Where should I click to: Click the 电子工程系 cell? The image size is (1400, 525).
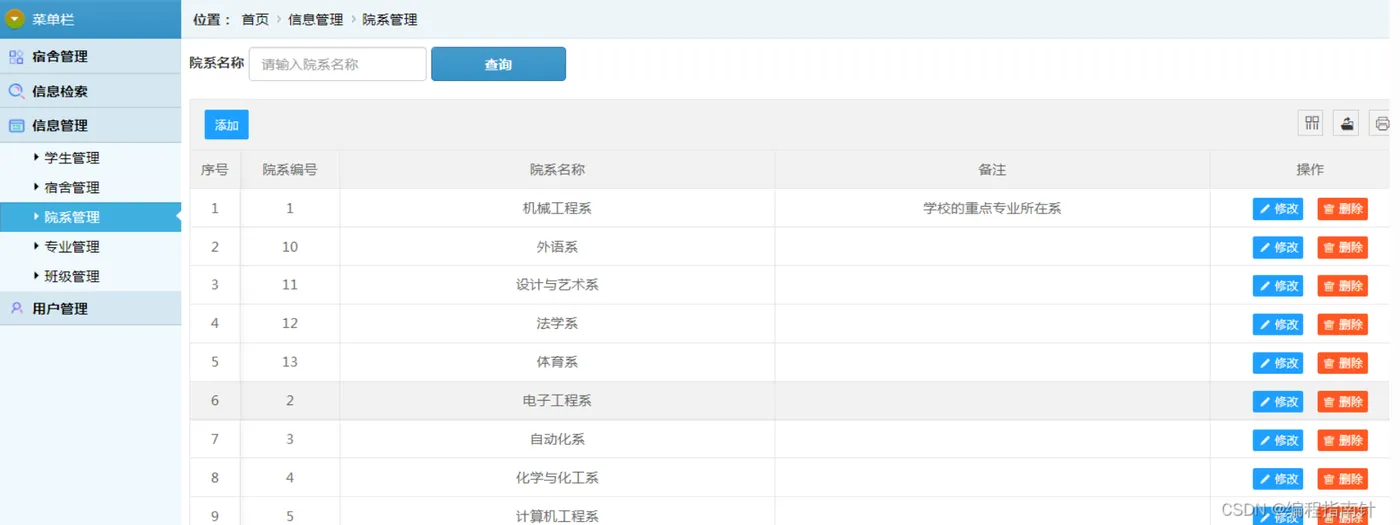pyautogui.click(x=557, y=401)
